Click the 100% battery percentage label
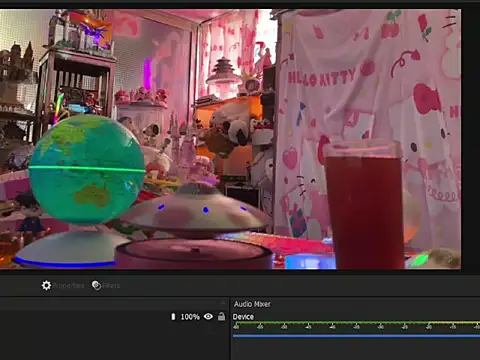480x360 pixels. pos(190,317)
